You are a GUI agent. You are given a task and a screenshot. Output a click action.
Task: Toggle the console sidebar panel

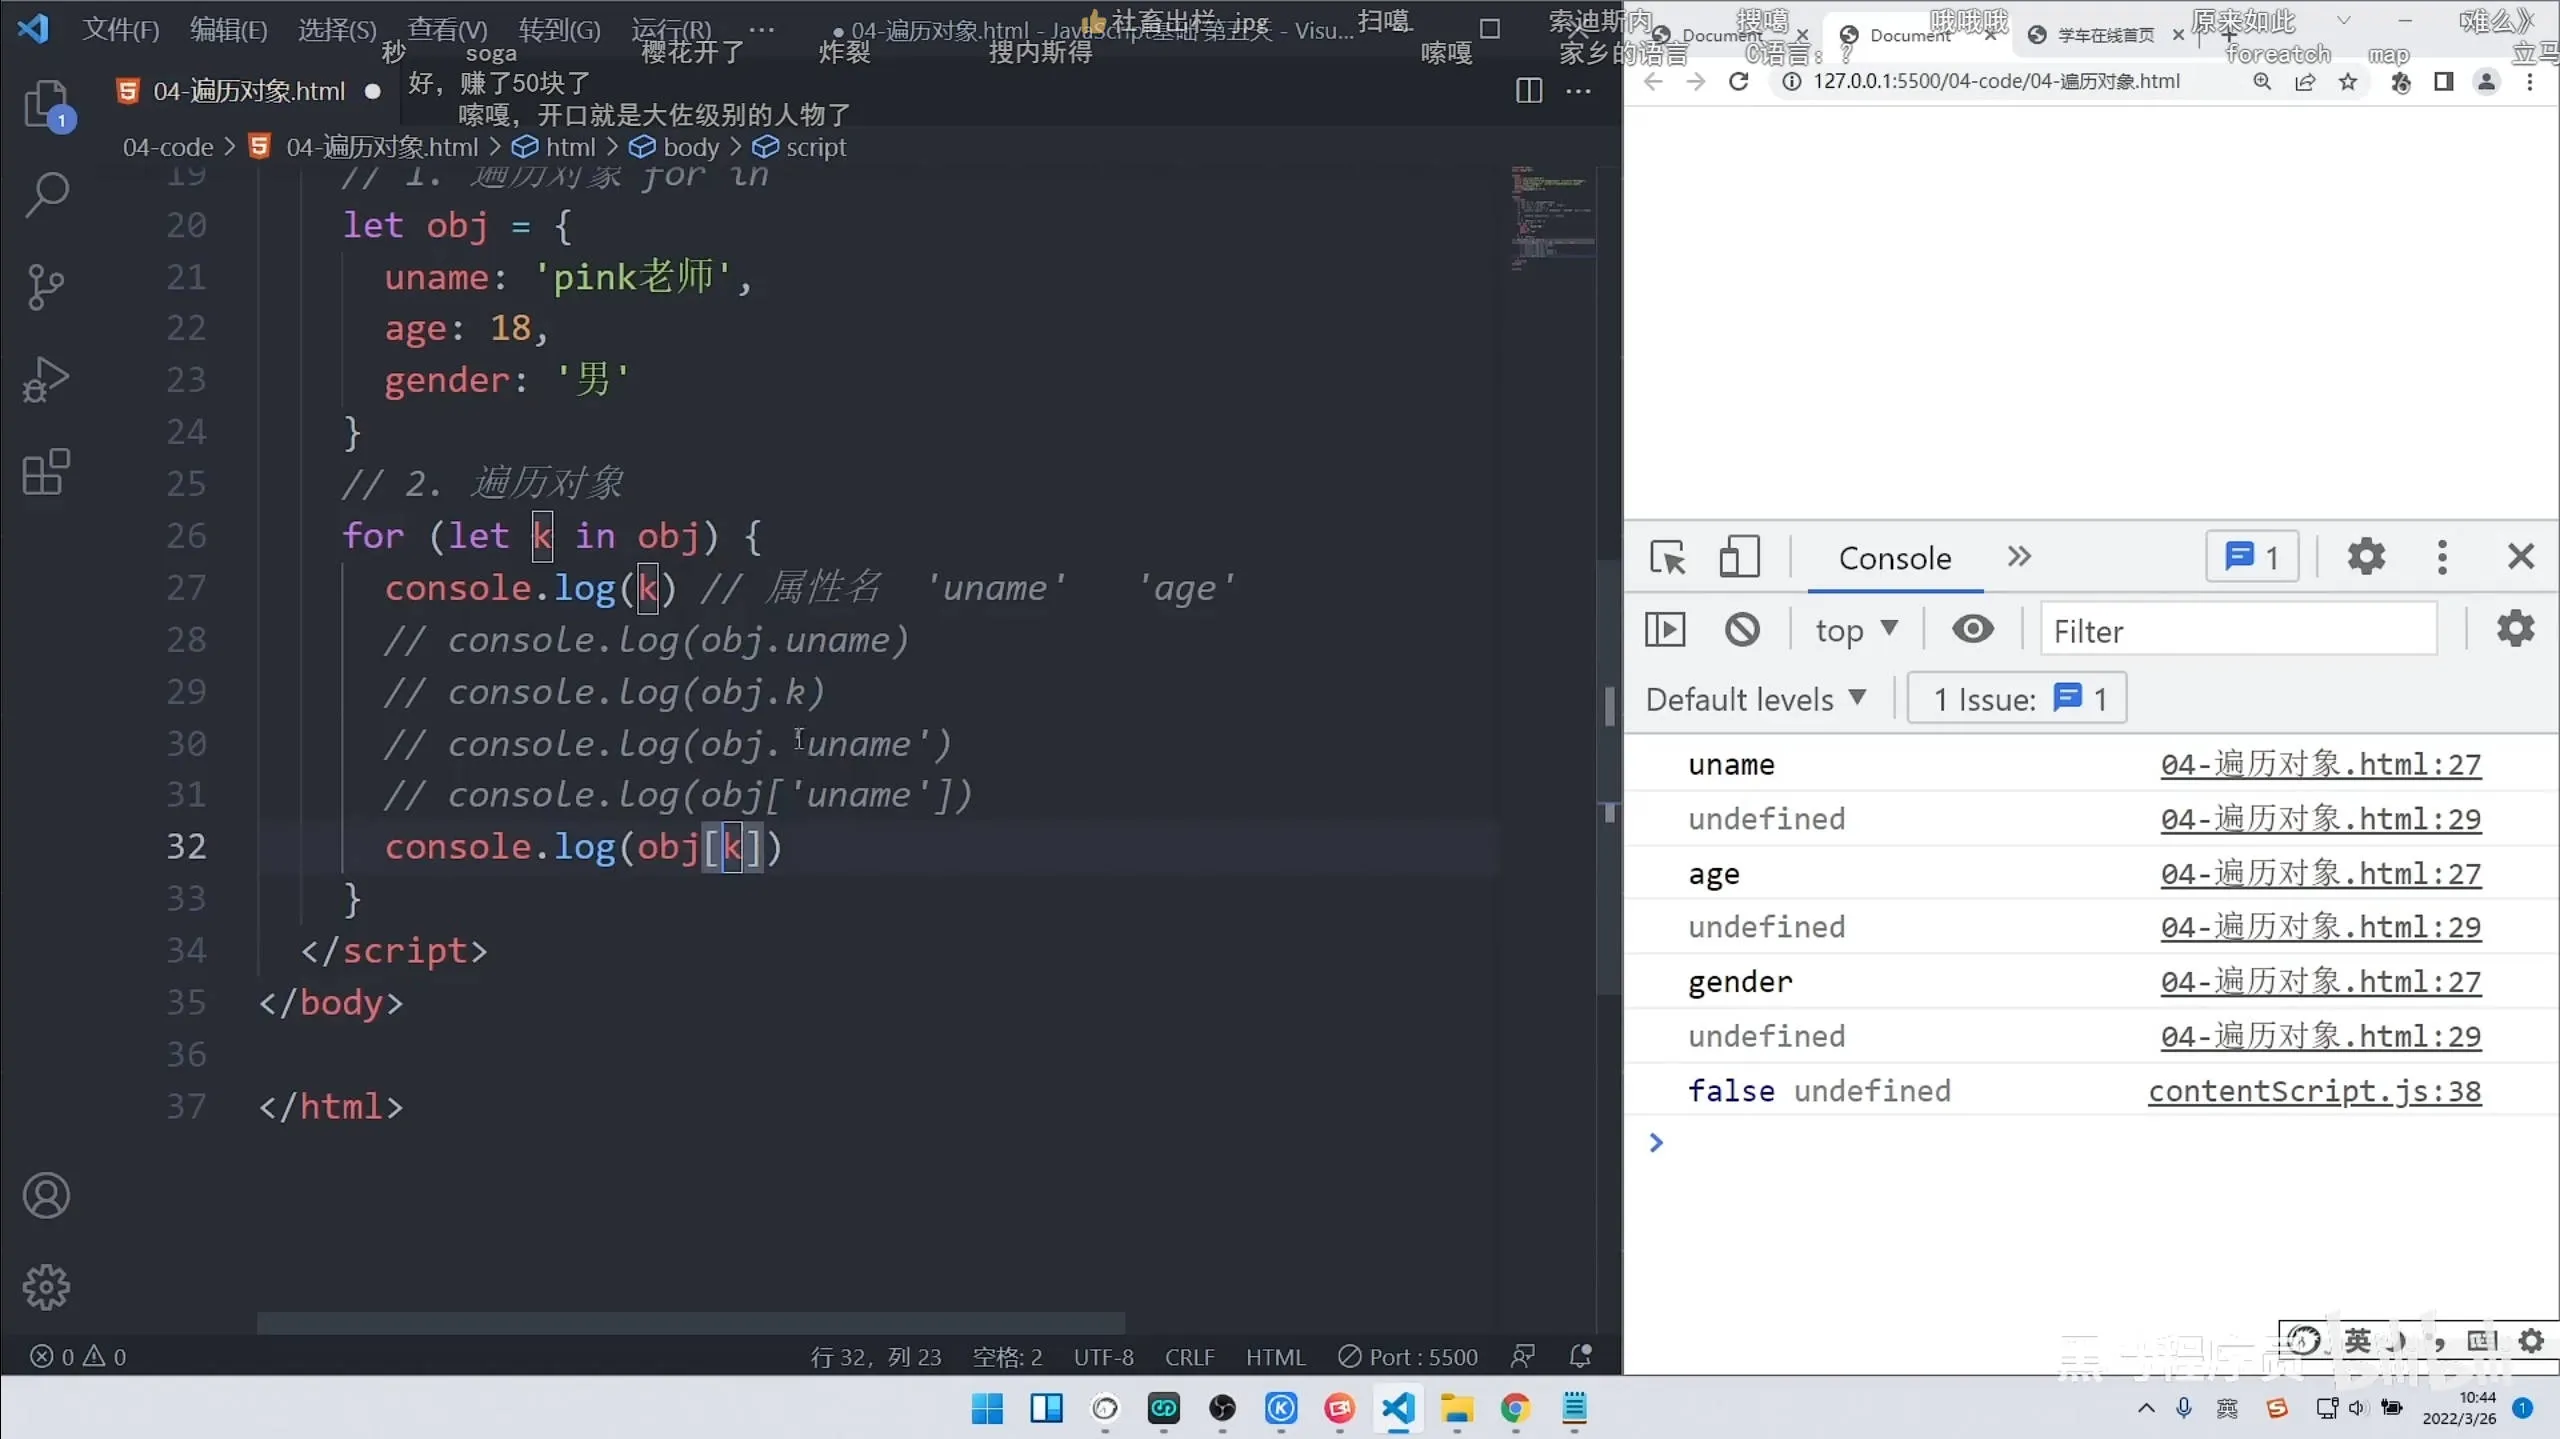click(1665, 630)
